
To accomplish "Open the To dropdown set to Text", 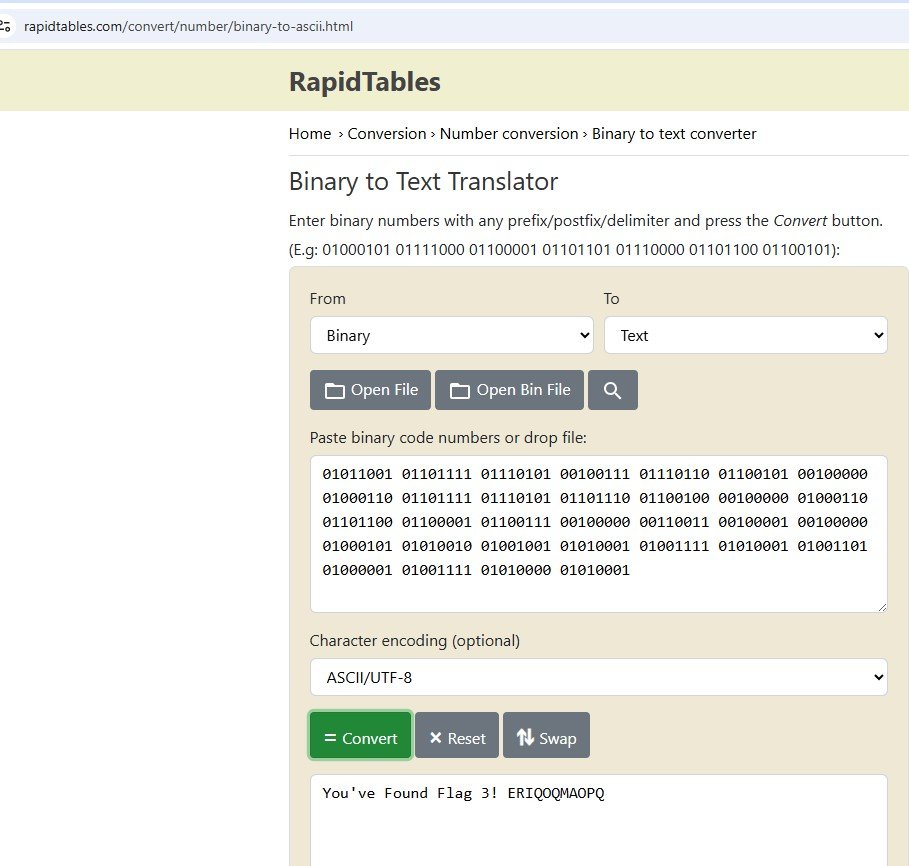I will click(745, 335).
